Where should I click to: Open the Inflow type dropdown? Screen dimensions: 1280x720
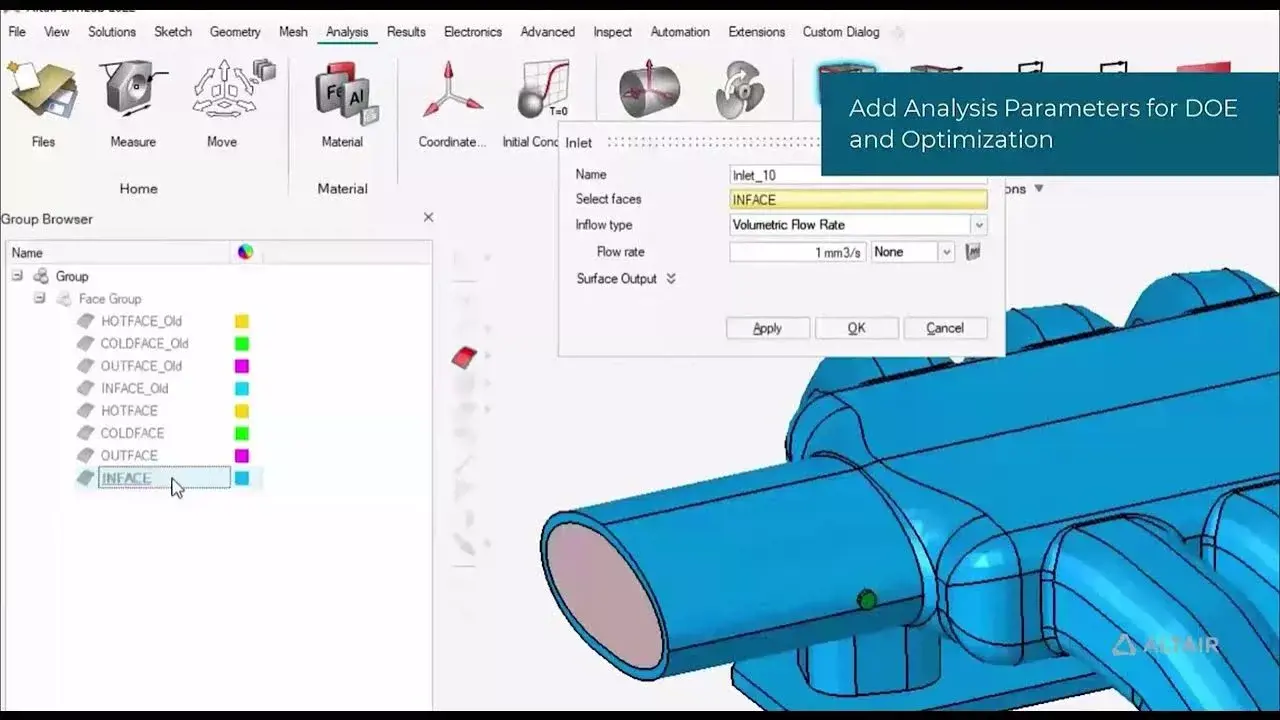[x=979, y=225]
